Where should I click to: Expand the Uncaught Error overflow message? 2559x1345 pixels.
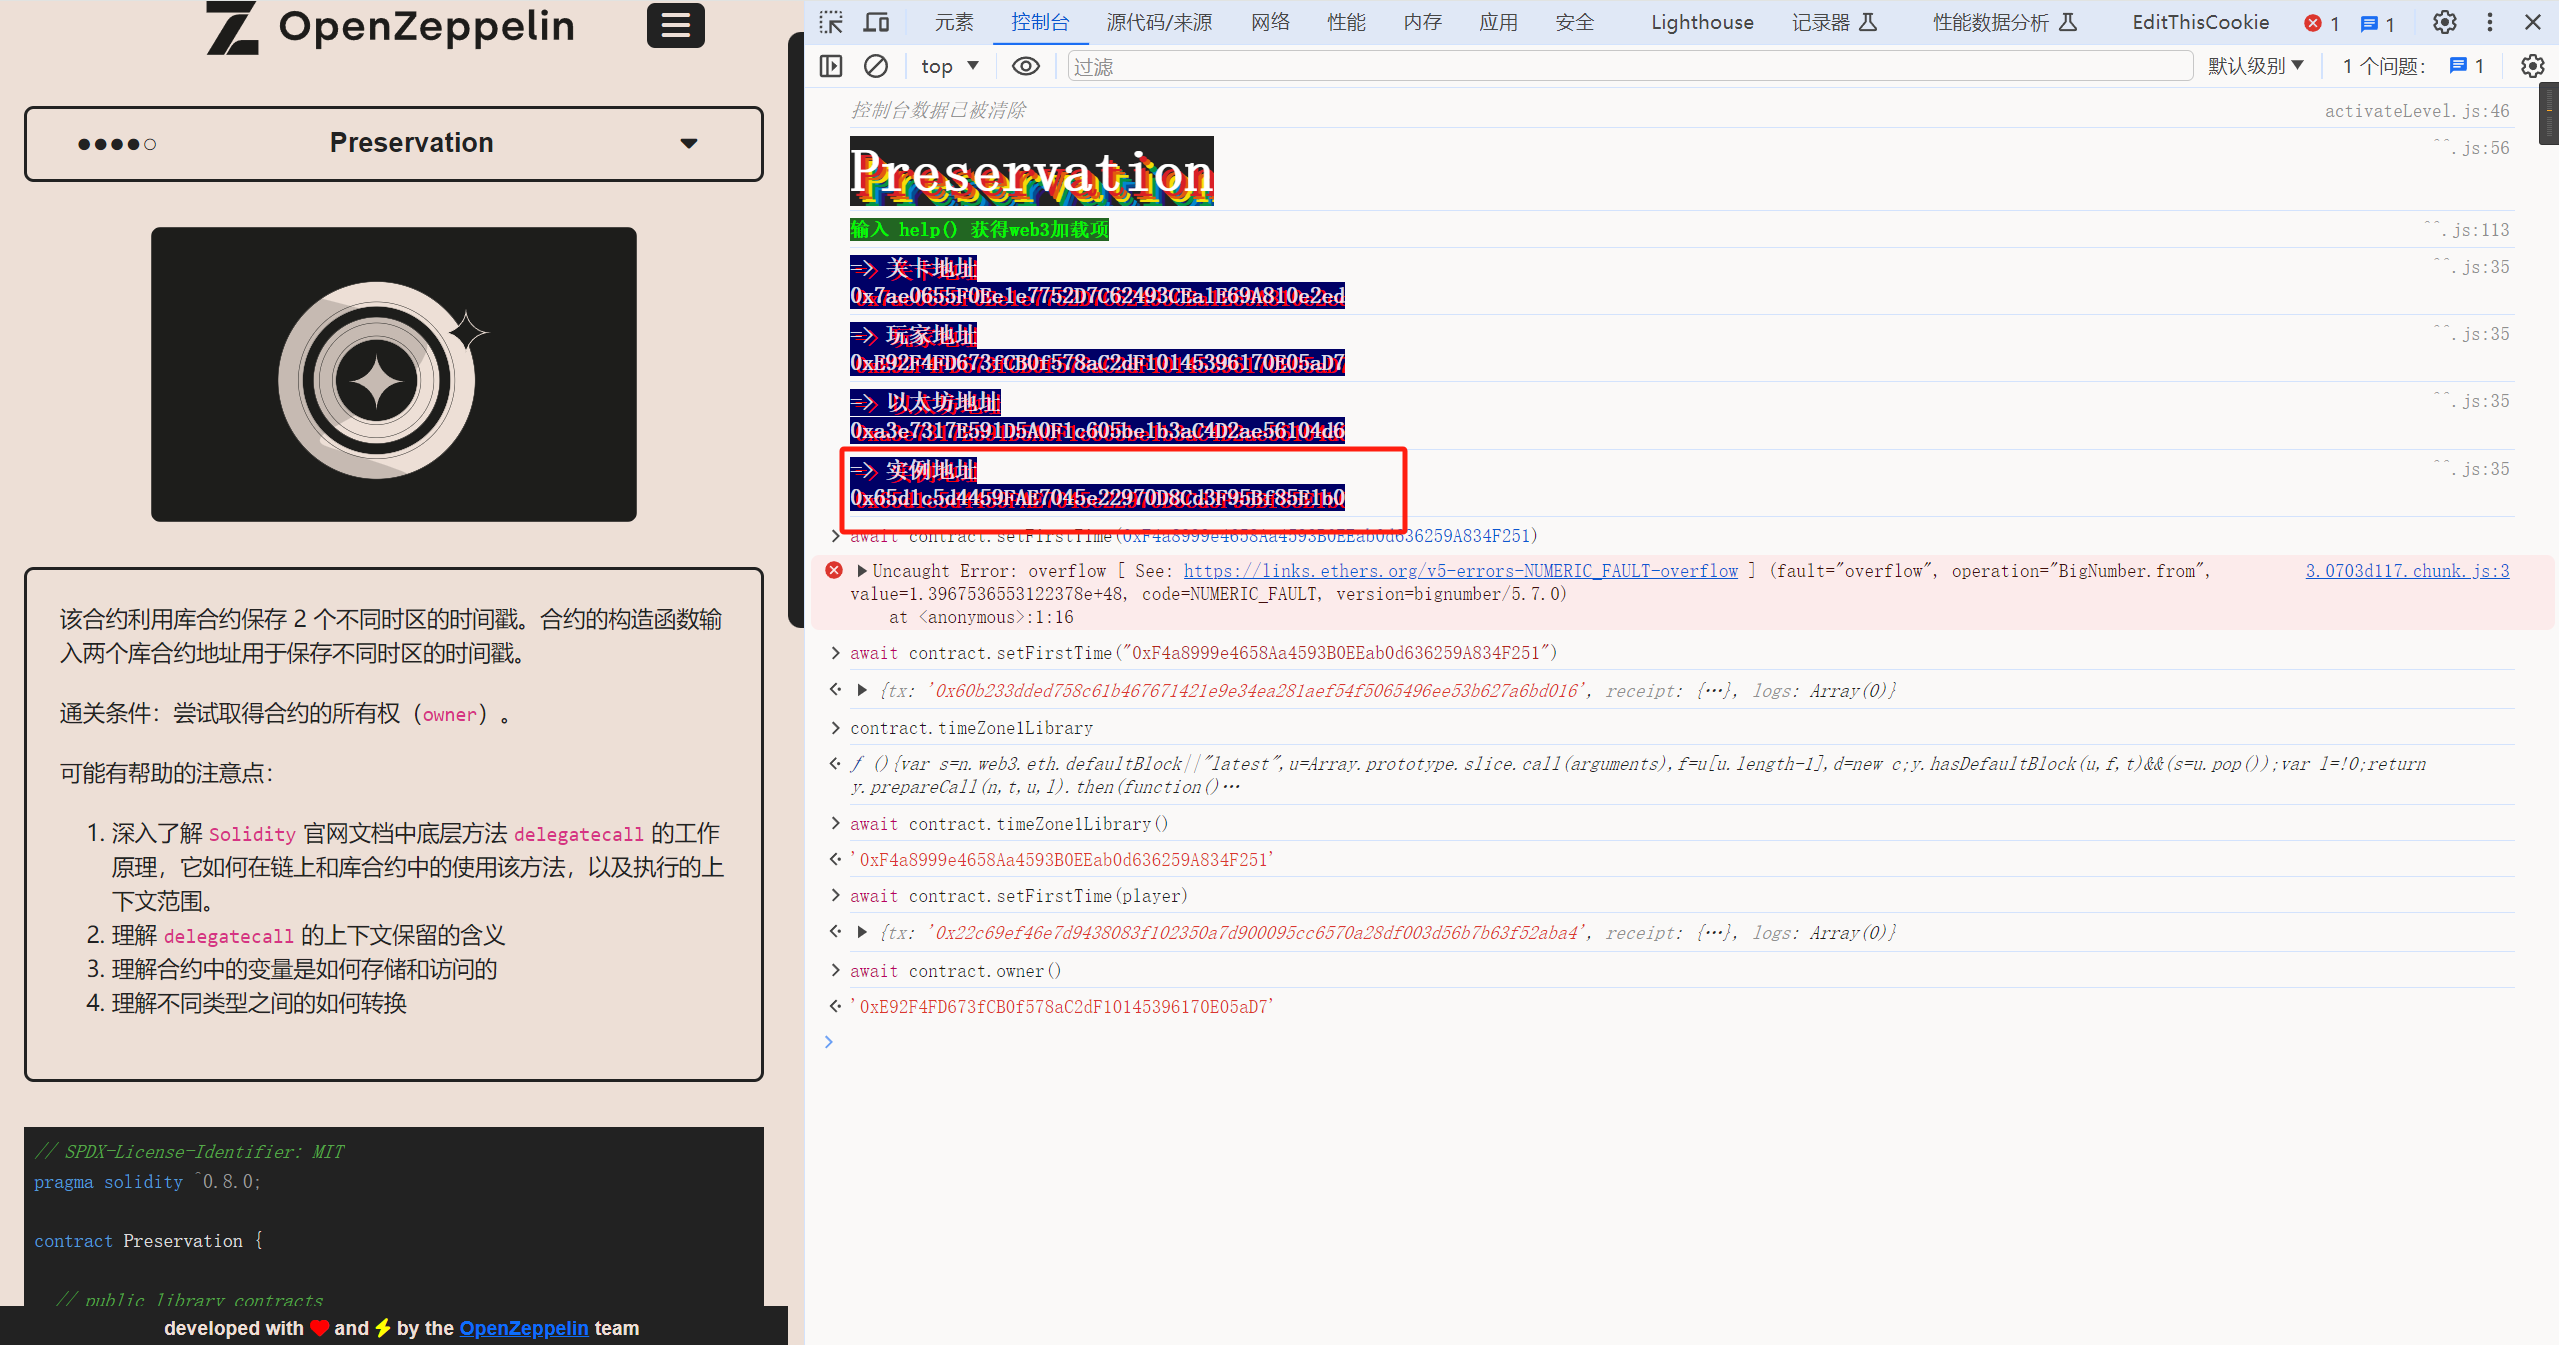(x=861, y=571)
